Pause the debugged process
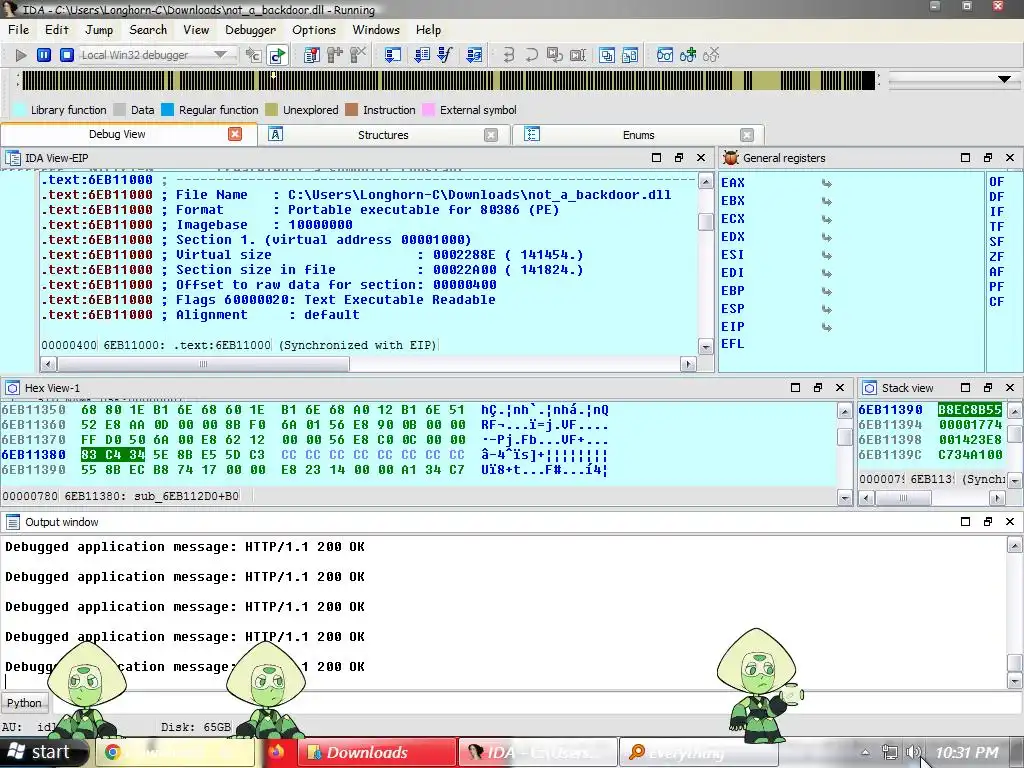 (44, 56)
